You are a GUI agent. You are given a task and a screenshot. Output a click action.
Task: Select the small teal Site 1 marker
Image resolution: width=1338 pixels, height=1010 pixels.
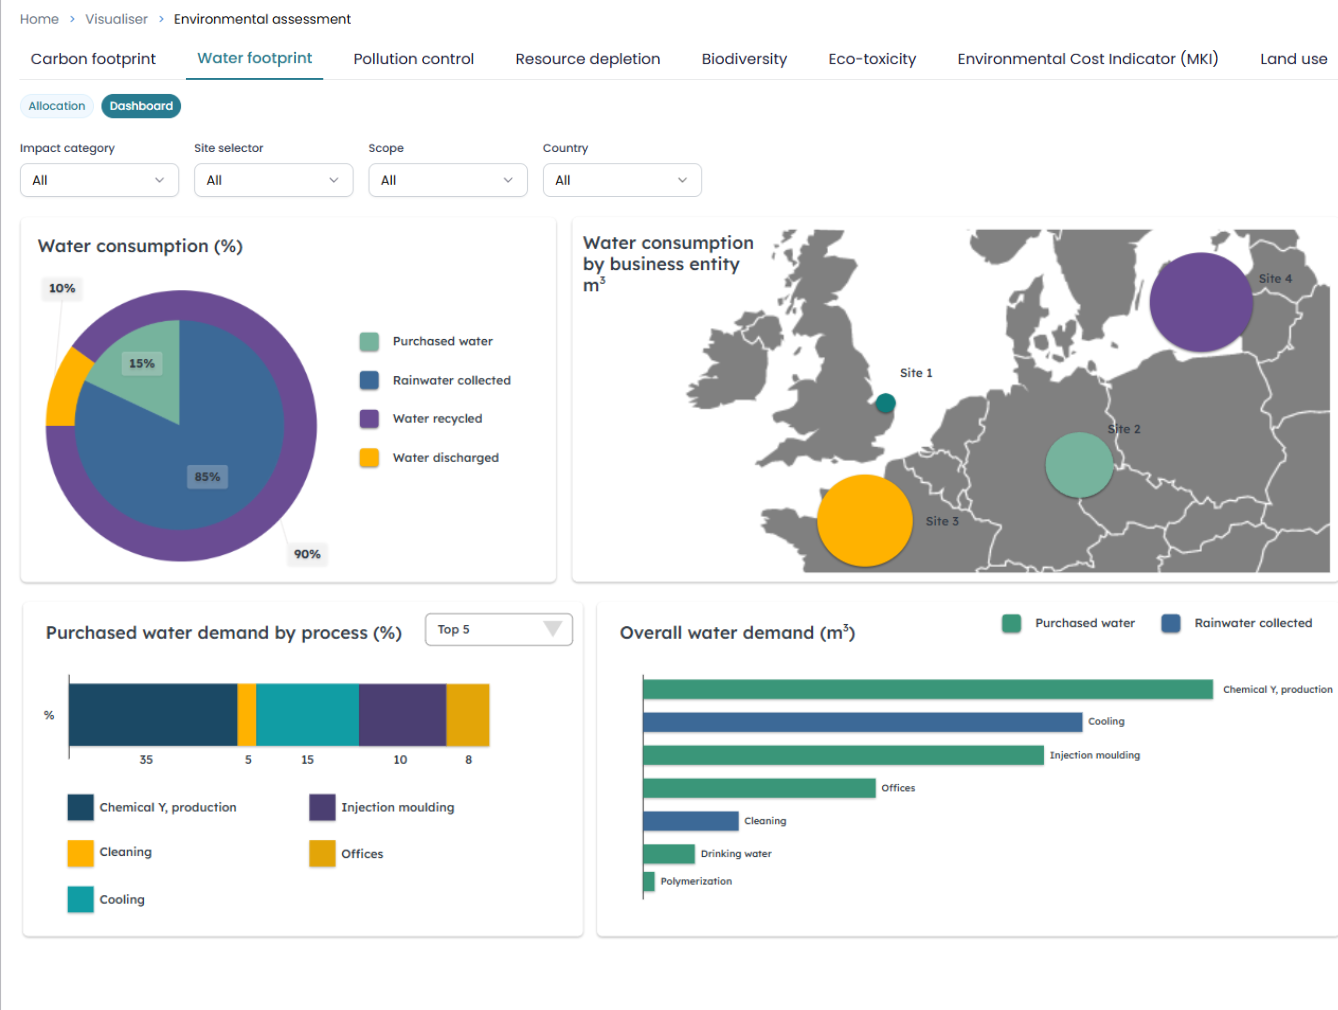click(x=885, y=403)
